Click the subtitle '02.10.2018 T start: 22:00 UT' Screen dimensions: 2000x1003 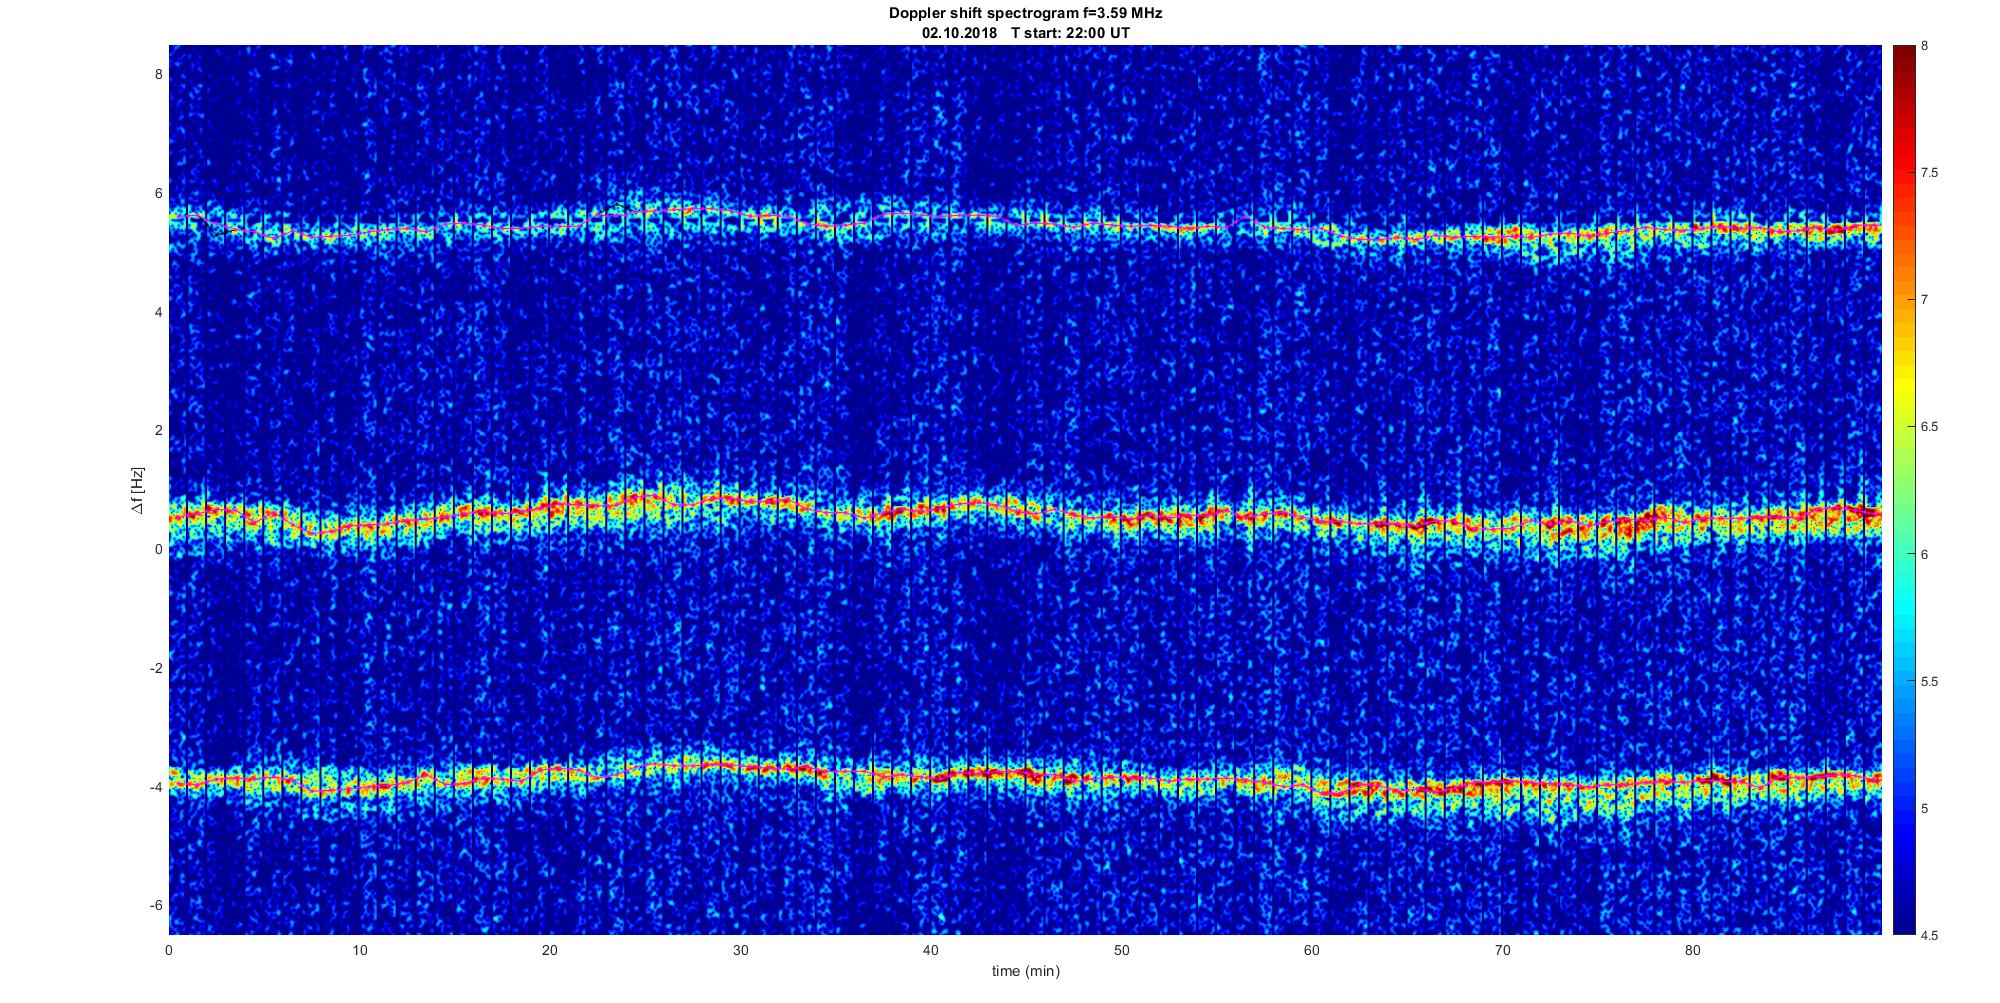point(1025,33)
